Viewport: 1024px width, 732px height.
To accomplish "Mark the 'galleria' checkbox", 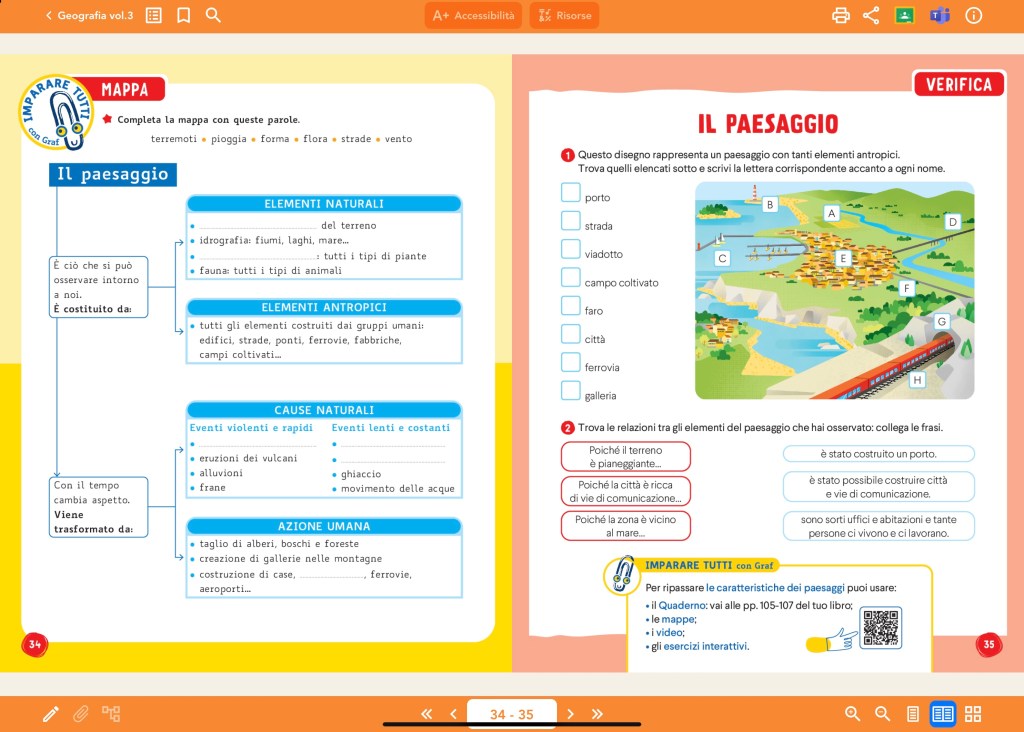I will click(x=570, y=390).
